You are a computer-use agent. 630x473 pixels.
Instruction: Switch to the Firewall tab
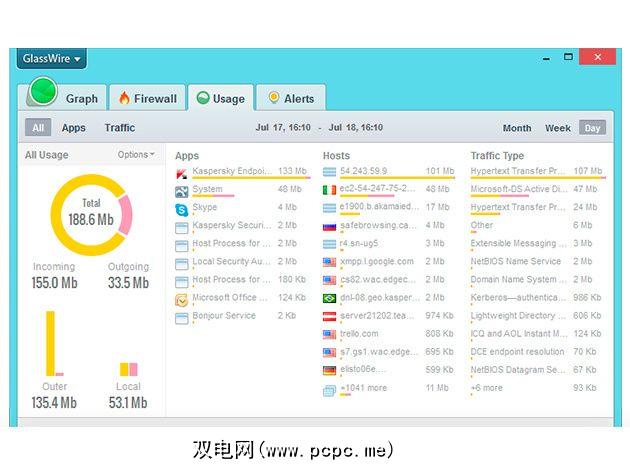pyautogui.click(x=147, y=98)
